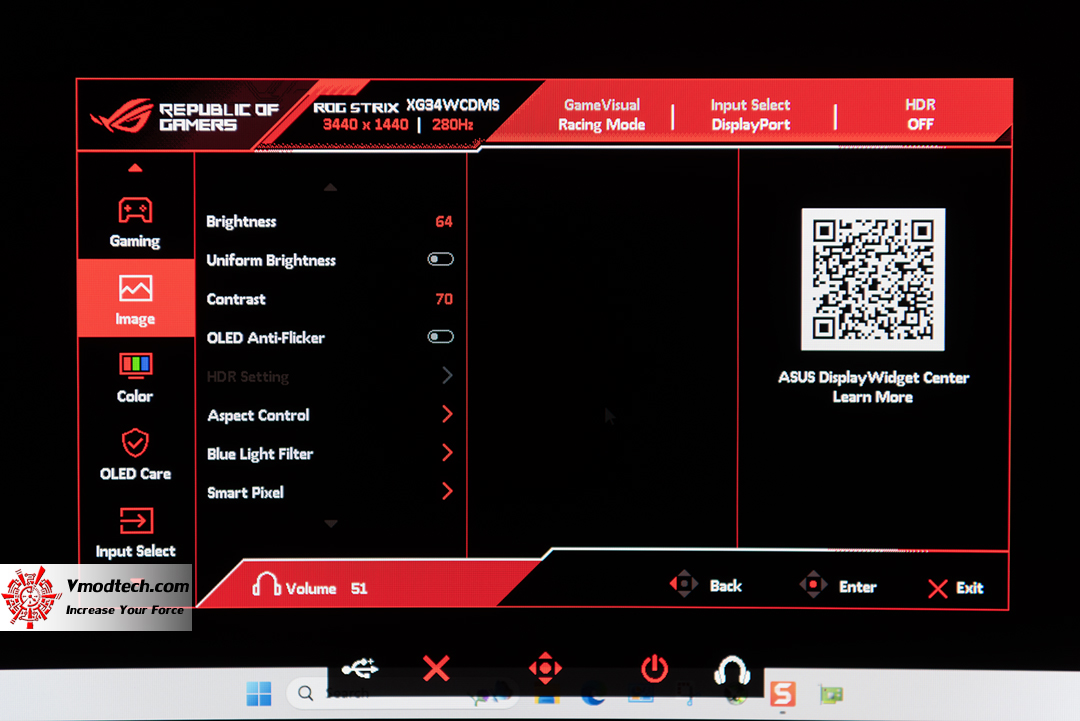The height and width of the screenshot is (721, 1080).
Task: Expand the Smart Pixel submenu arrow
Action: point(447,491)
